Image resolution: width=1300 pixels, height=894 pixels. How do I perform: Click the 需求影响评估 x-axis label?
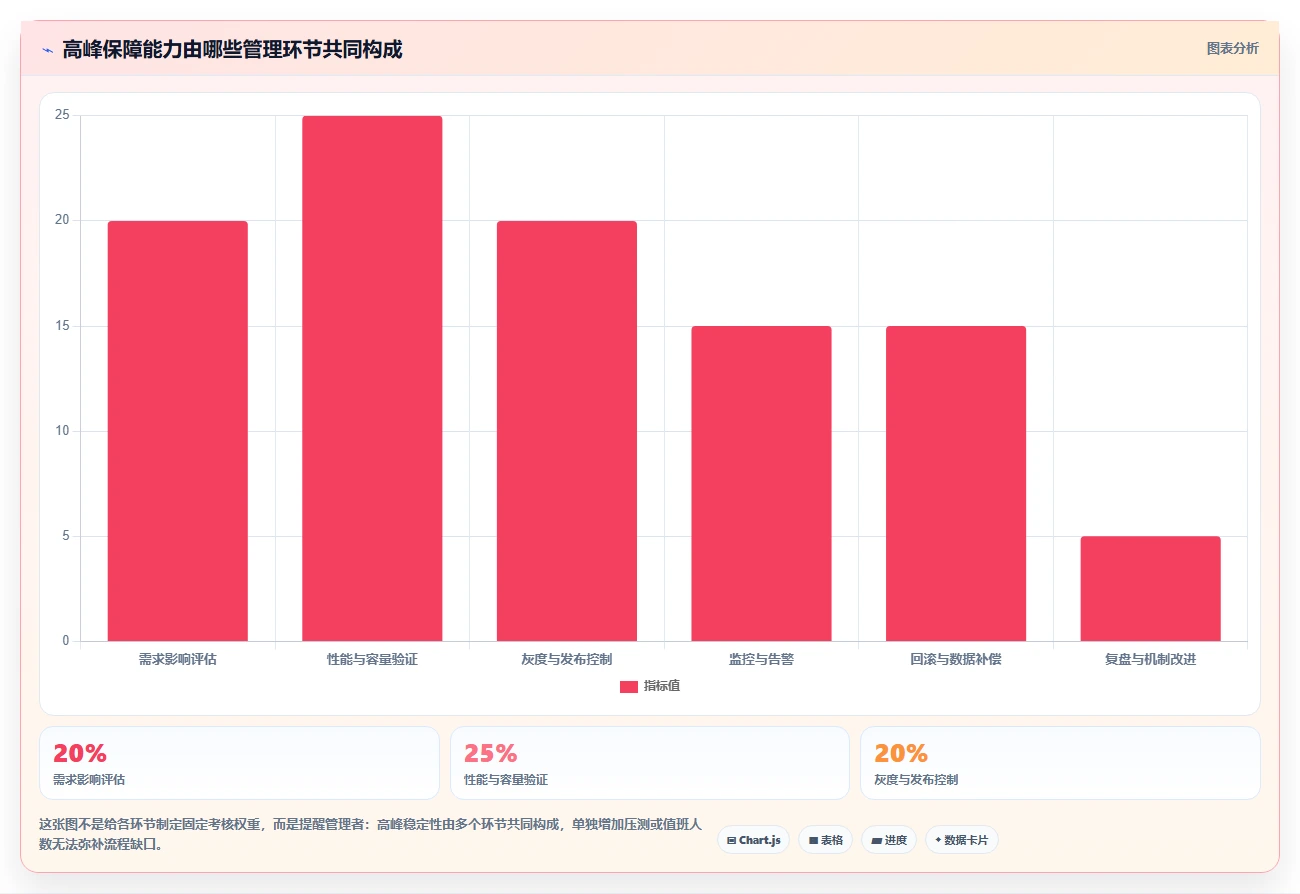tap(178, 660)
